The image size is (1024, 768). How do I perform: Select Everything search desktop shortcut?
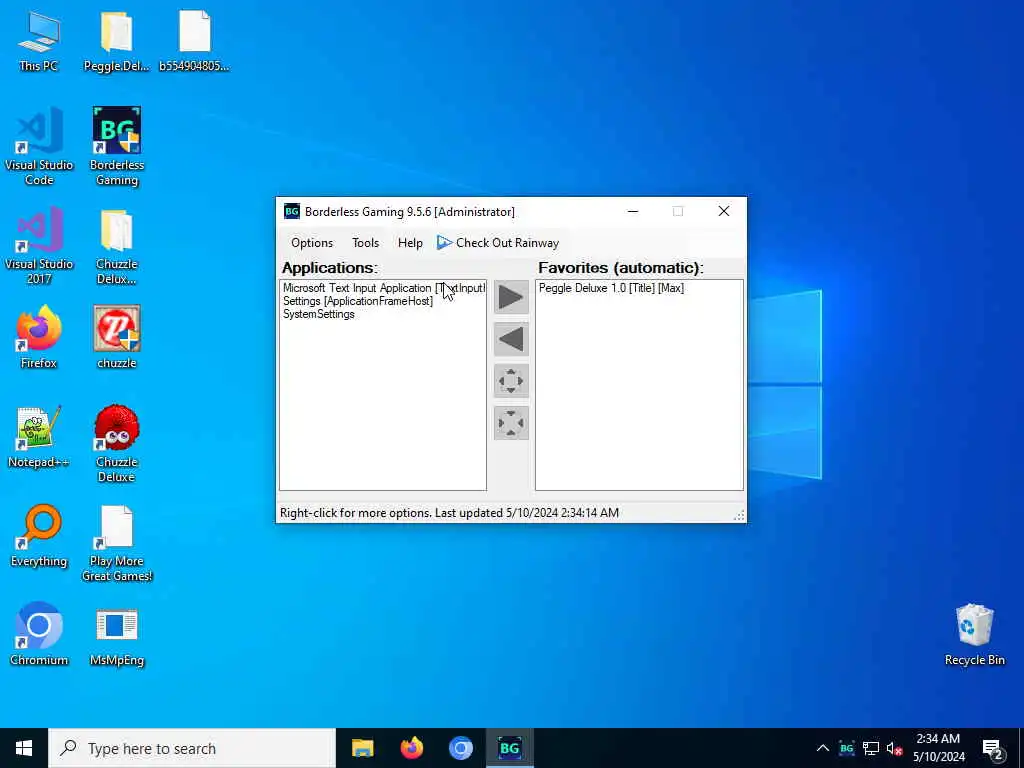coord(39,536)
